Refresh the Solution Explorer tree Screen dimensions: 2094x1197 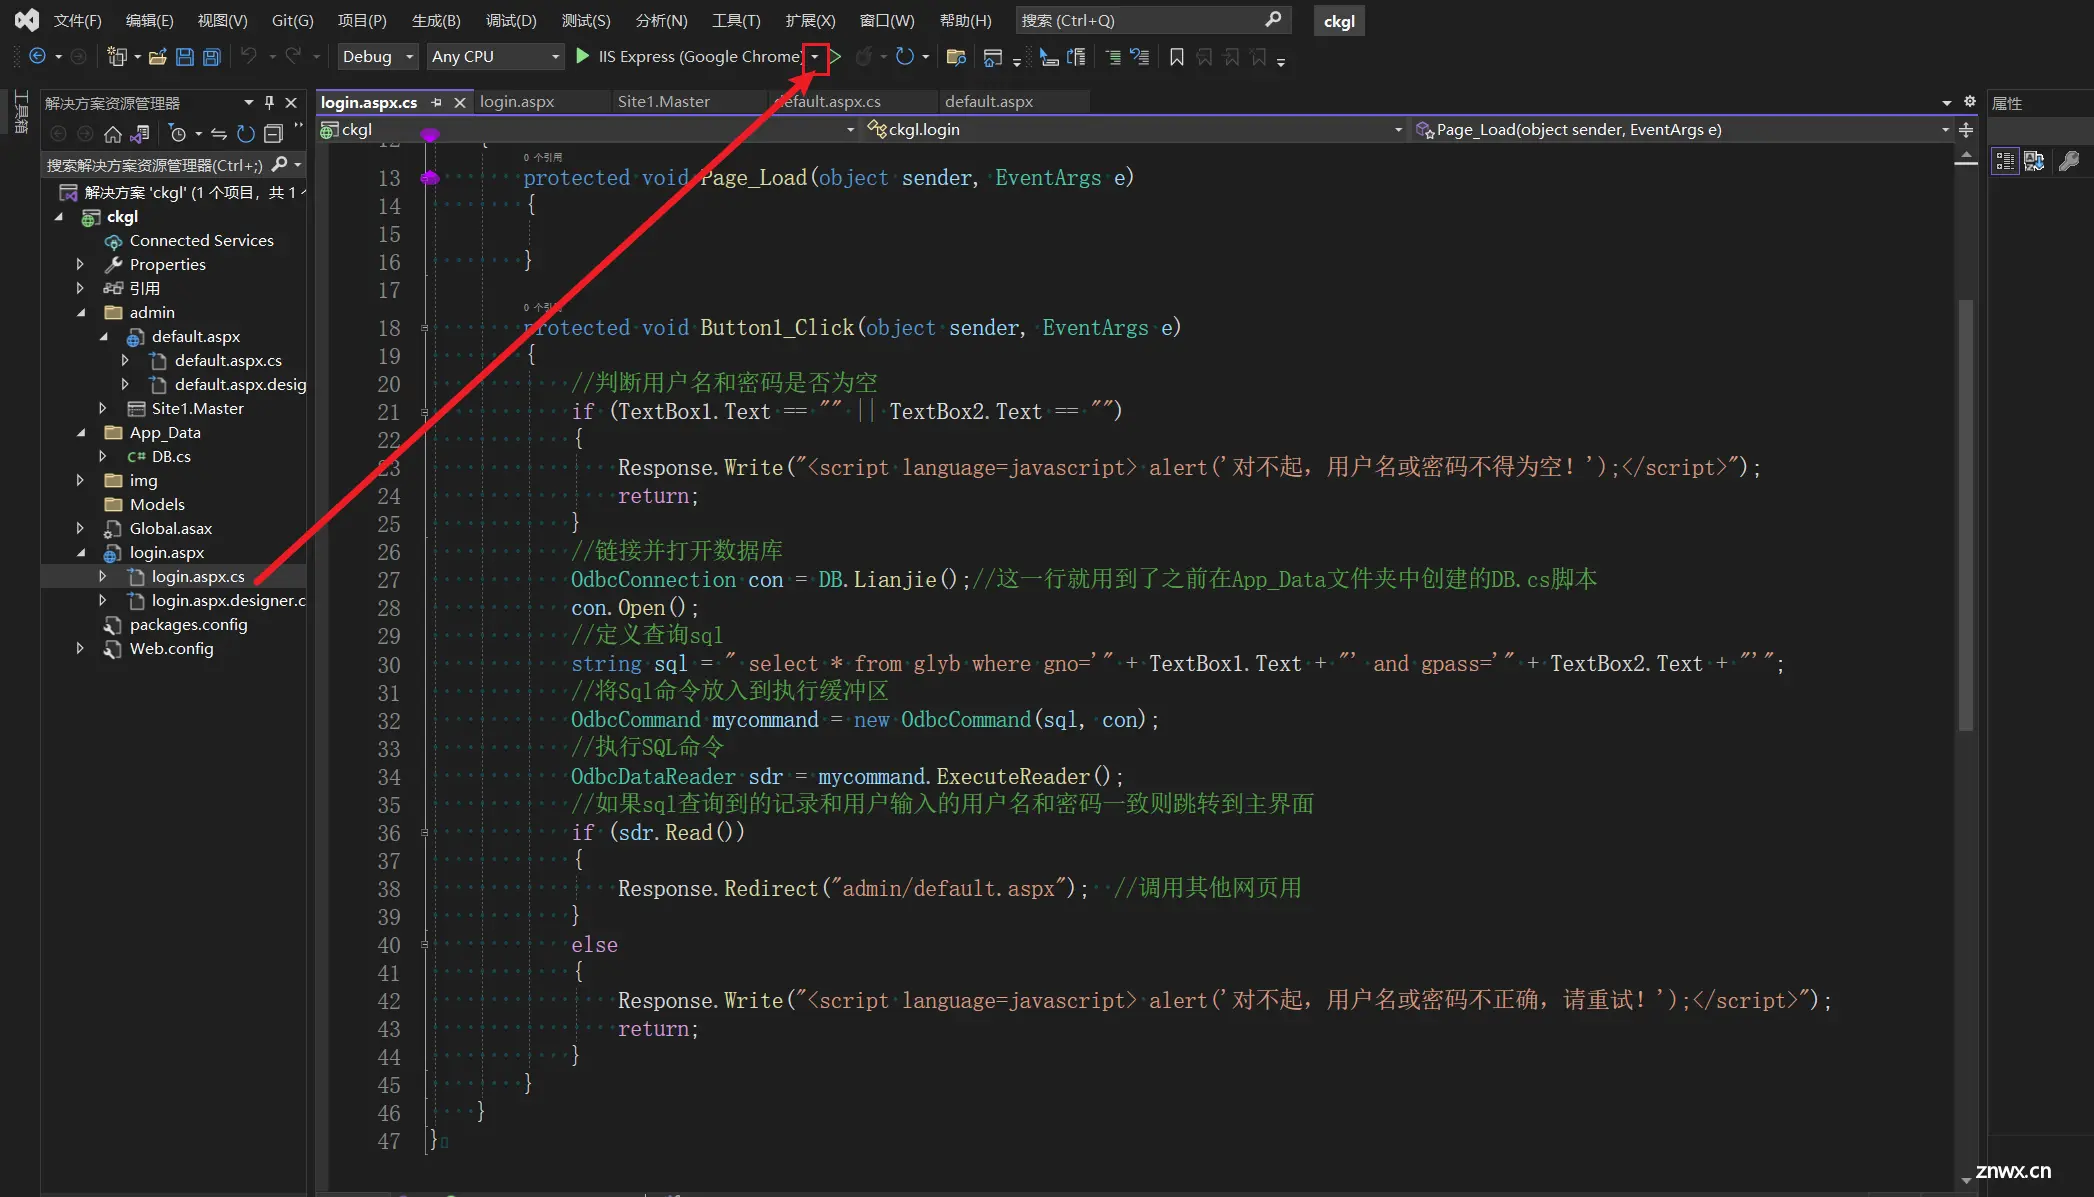246,133
